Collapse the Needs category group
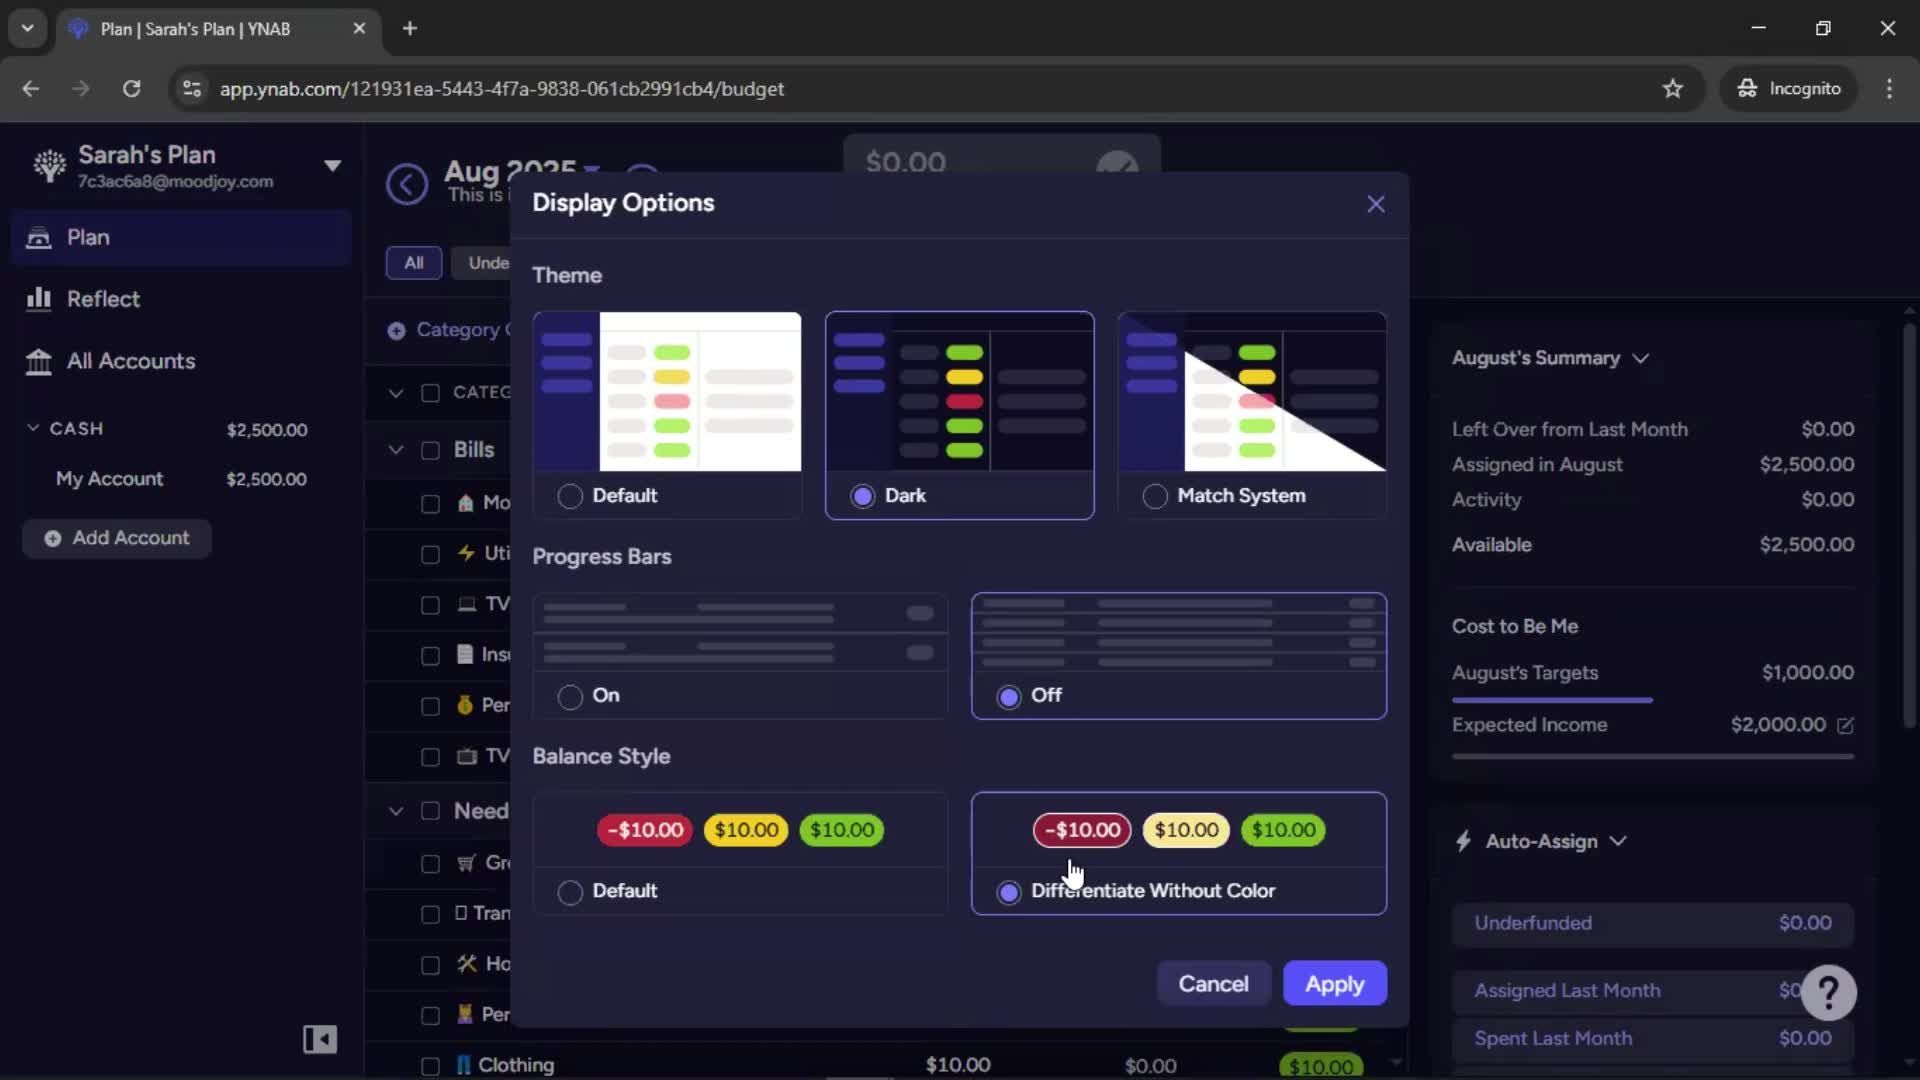Viewport: 1920px width, 1080px height. click(396, 811)
